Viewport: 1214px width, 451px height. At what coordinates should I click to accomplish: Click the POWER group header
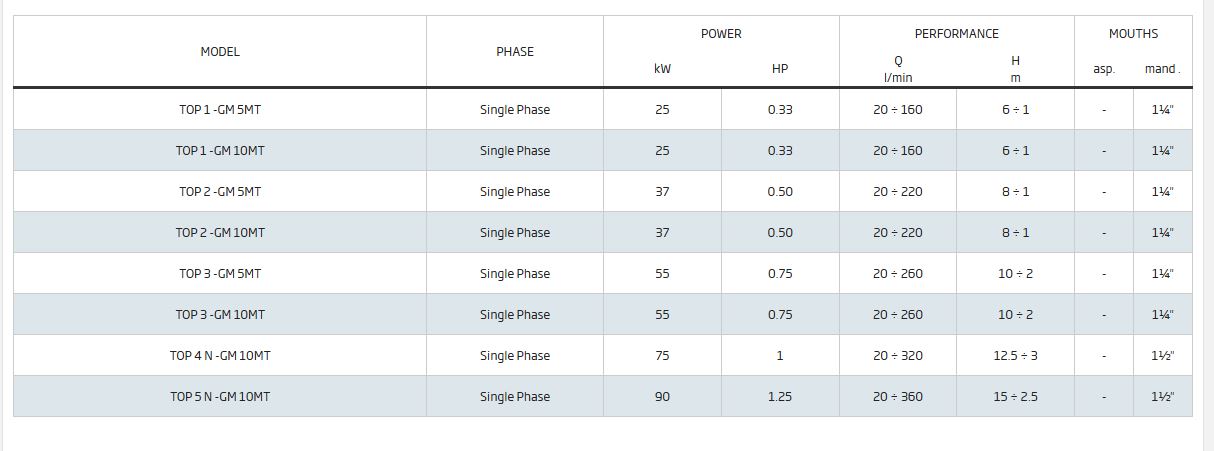point(721,34)
